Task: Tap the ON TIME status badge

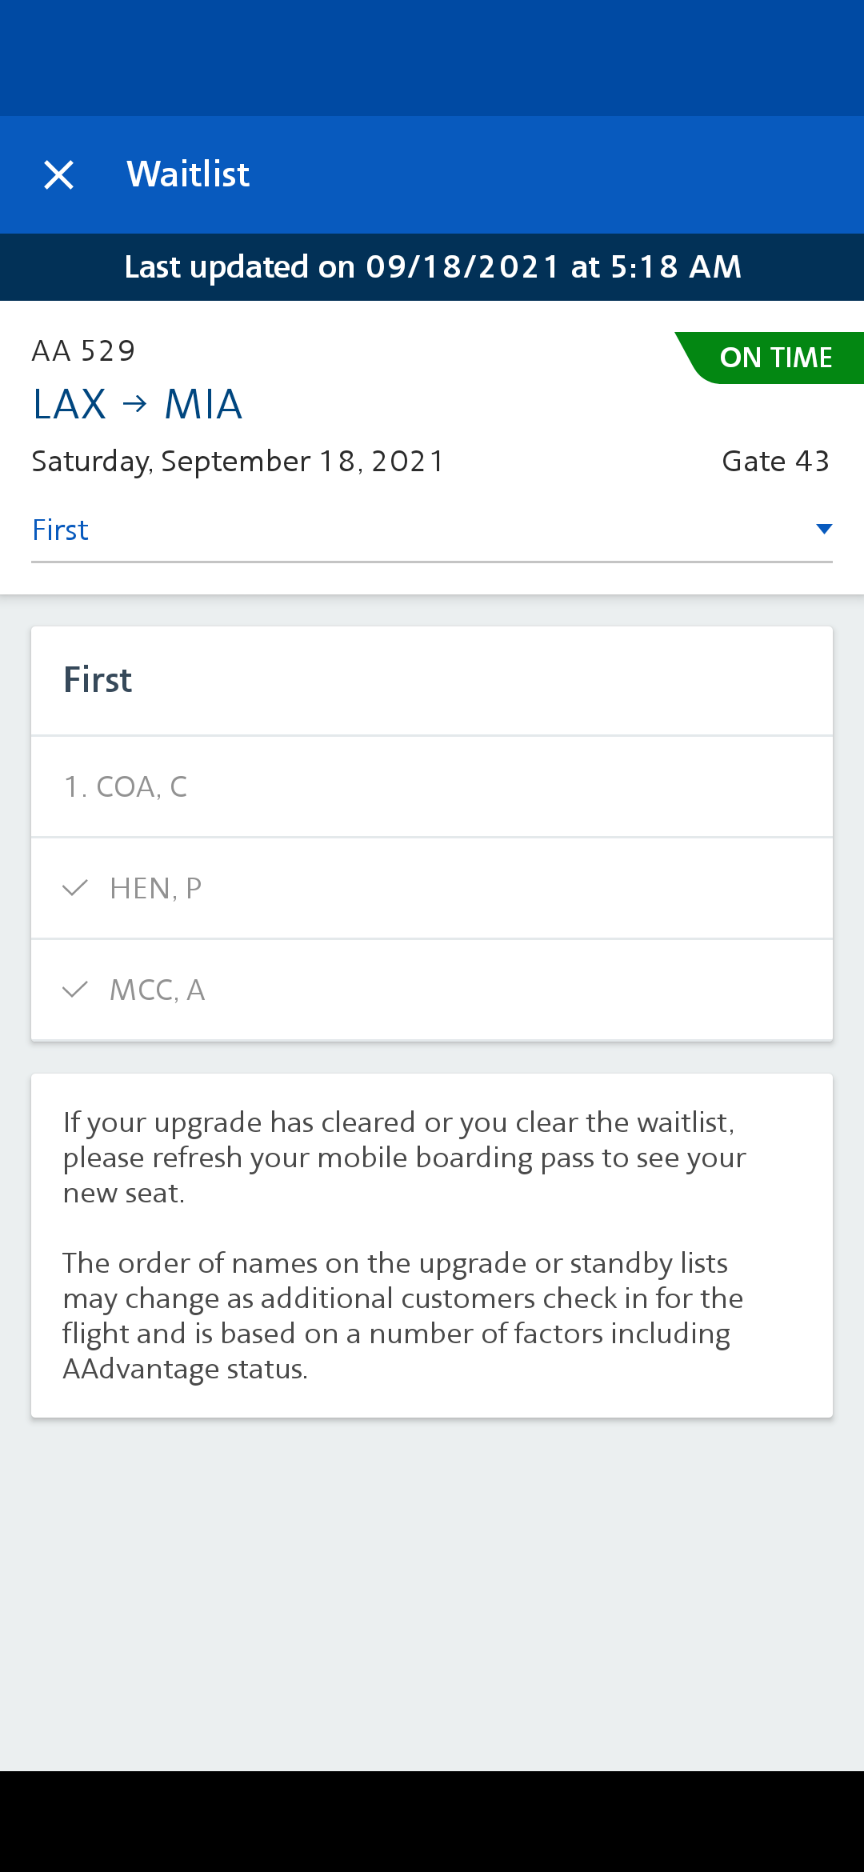Action: [x=770, y=358]
